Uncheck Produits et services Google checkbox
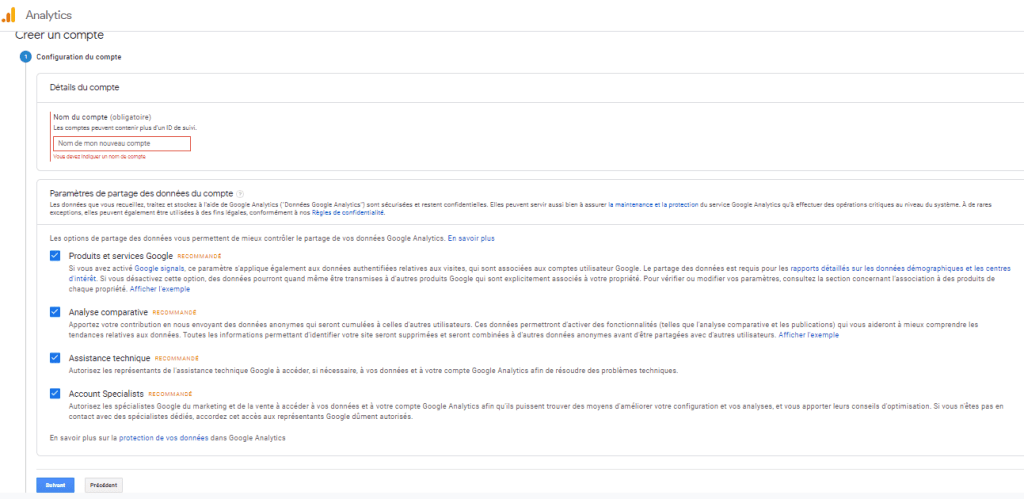Image resolution: width=1024 pixels, height=499 pixels. [x=55, y=256]
